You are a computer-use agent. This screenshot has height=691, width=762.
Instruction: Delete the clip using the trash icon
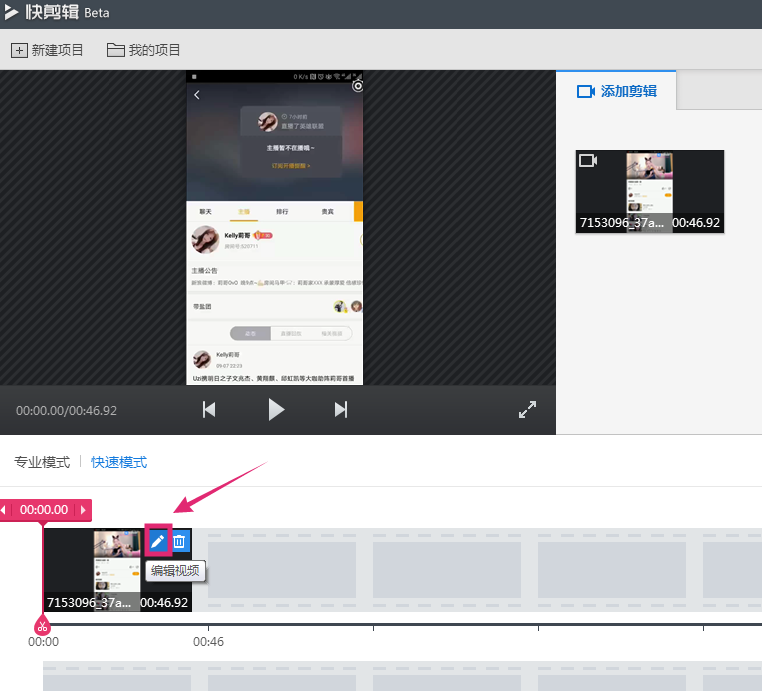click(180, 541)
